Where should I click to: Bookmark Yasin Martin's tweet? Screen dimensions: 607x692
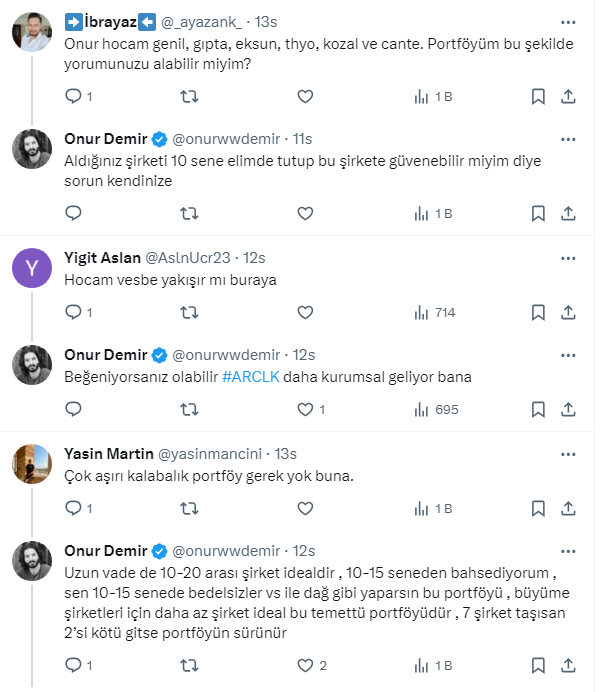pos(538,508)
